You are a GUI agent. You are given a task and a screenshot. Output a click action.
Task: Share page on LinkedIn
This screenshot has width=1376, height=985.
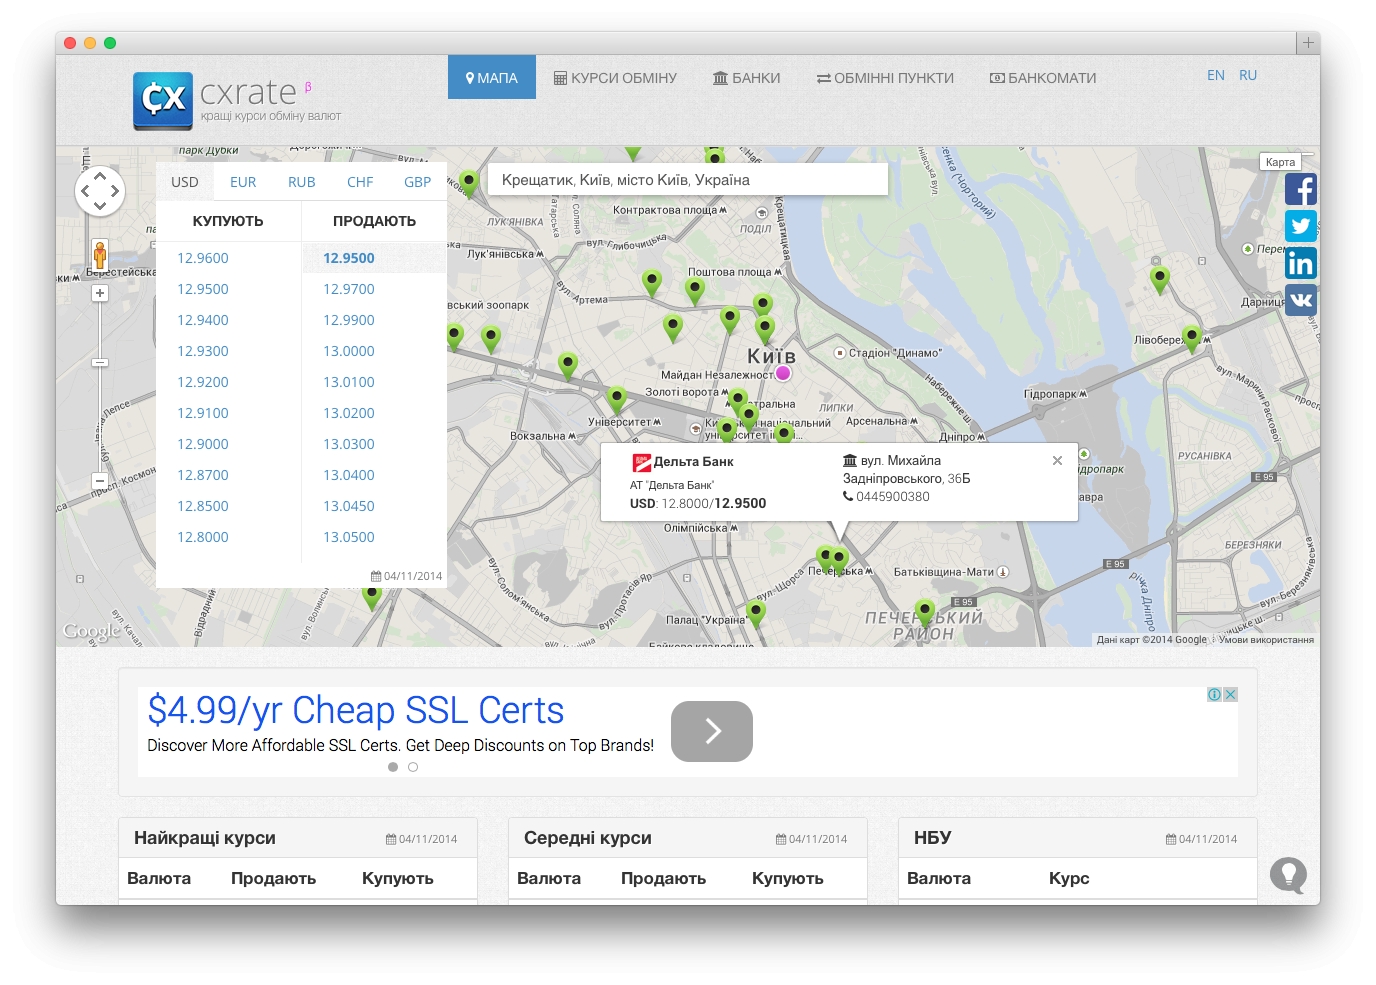click(x=1300, y=263)
